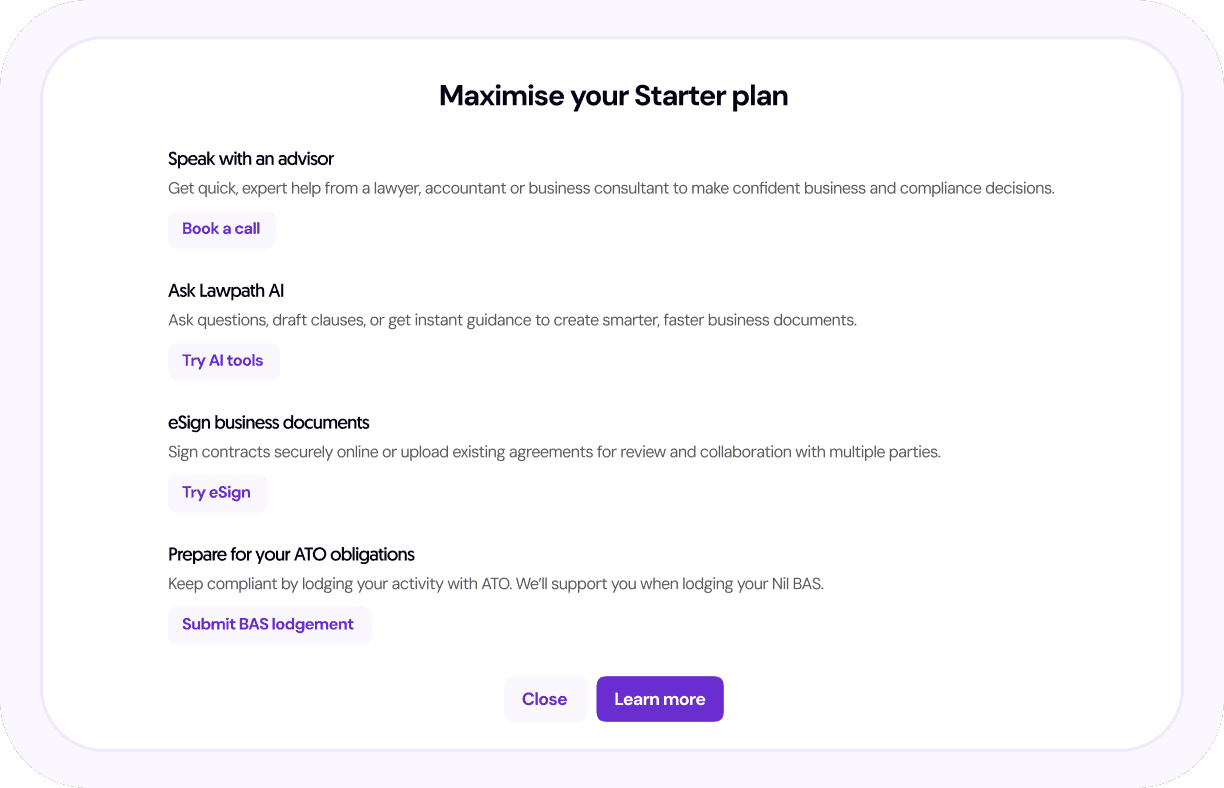Select the Prepare for your ATO obligations heading

click(x=291, y=555)
